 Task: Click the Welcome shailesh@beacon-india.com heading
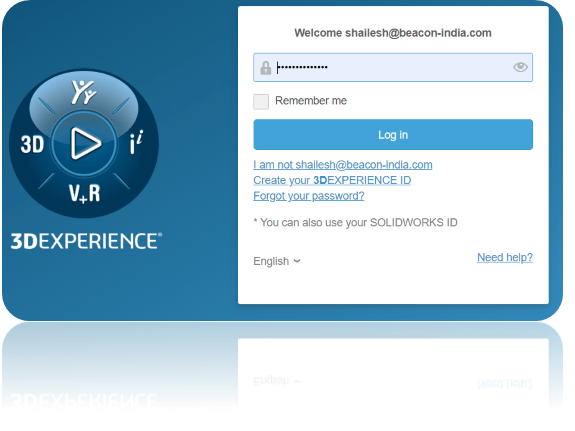click(x=393, y=33)
